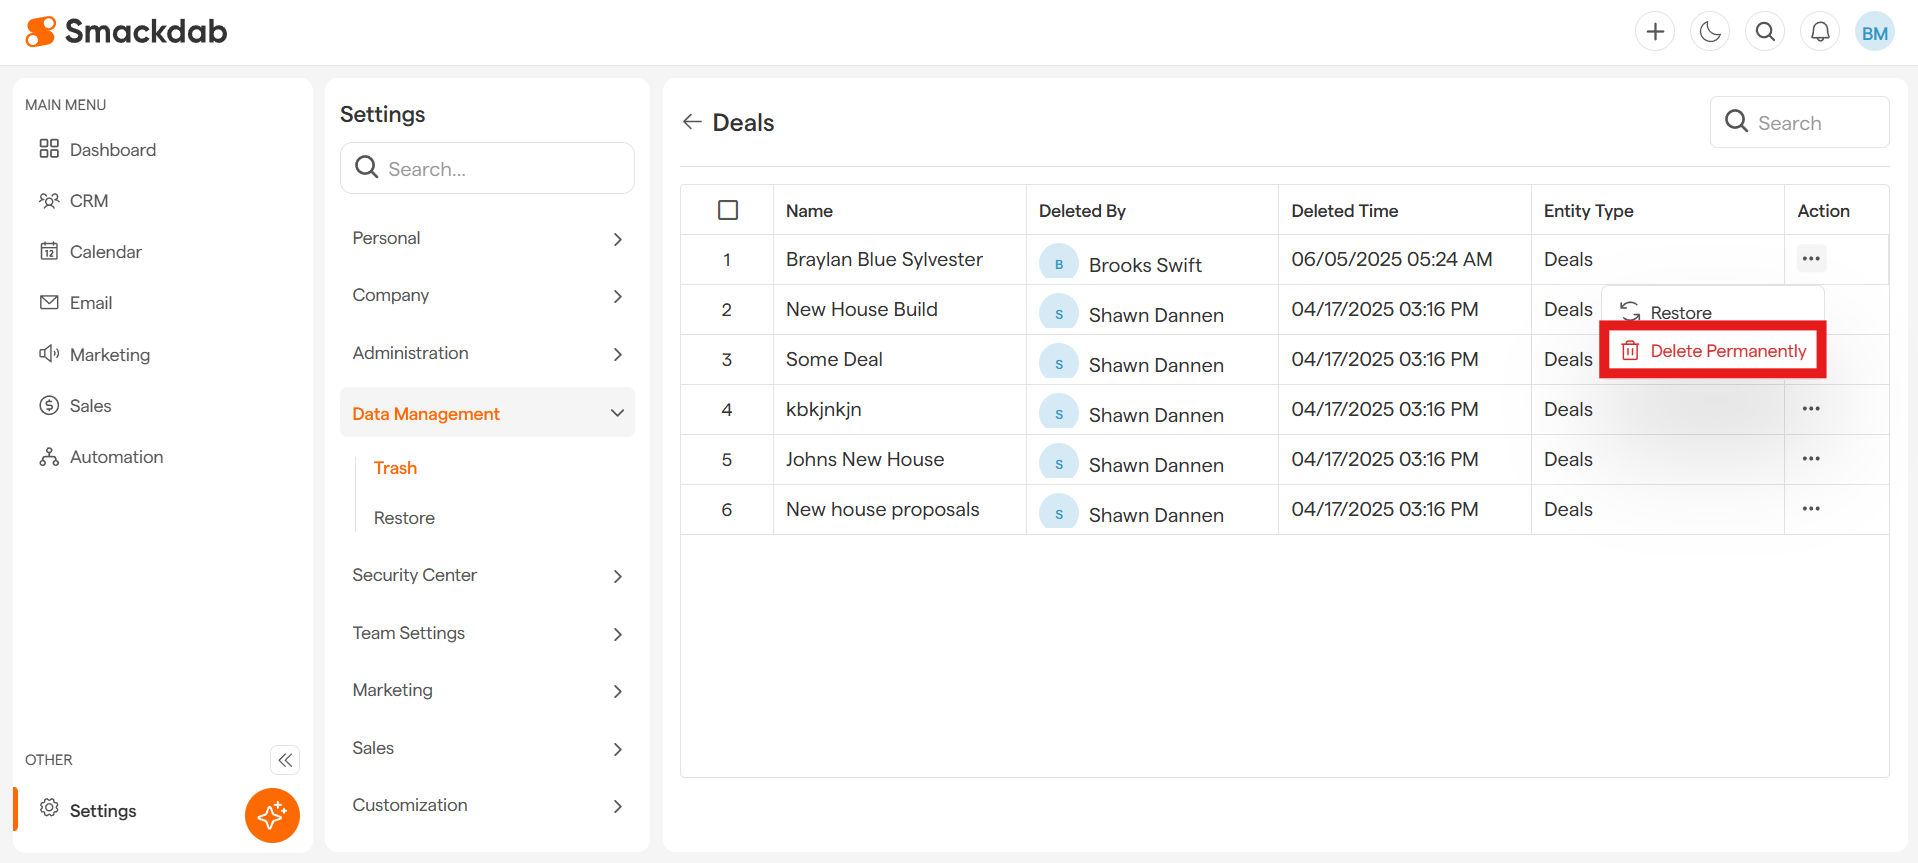Open Dashboard from main menu
This screenshot has width=1918, height=863.
pos(98,149)
